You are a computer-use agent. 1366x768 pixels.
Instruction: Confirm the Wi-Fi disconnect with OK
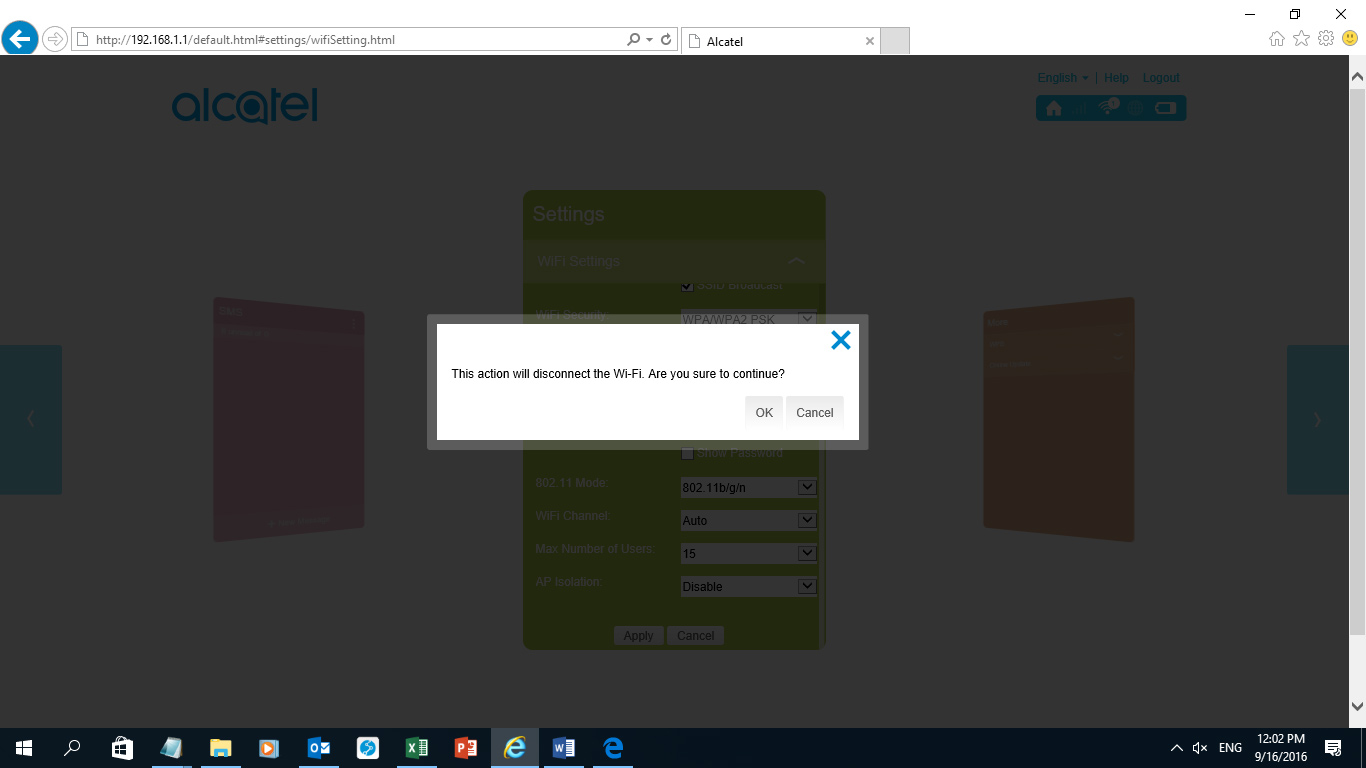764,412
